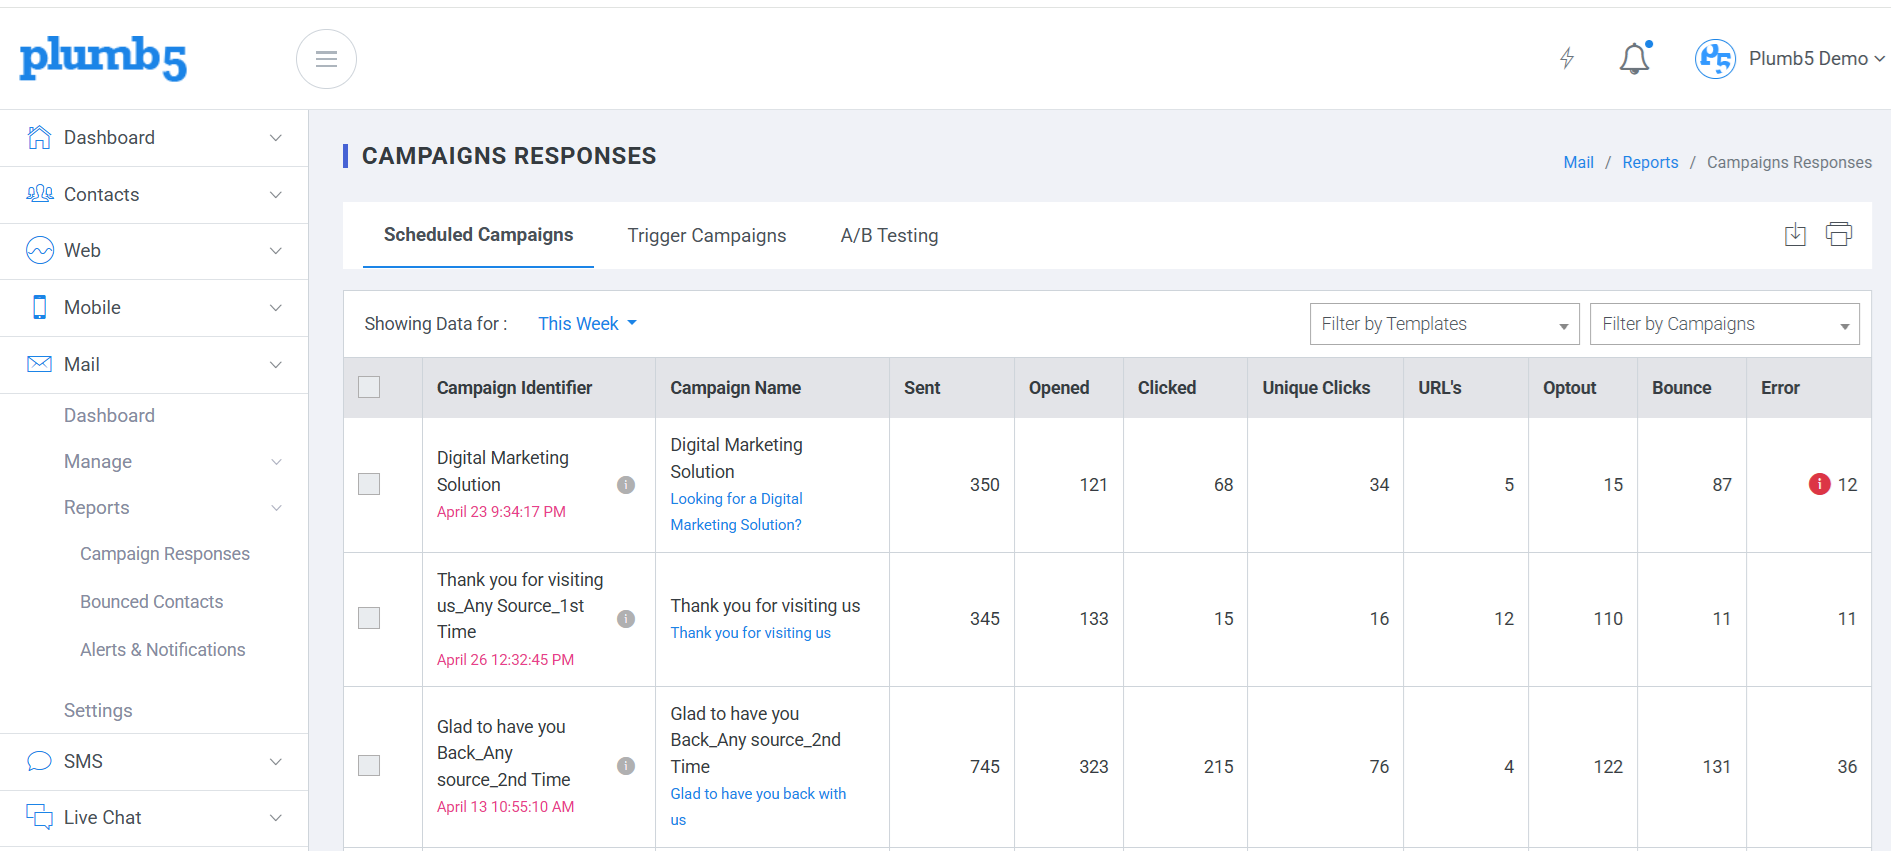1891x851 pixels.
Task: Open the Filter by Campaigns dropdown
Action: pyautogui.click(x=1724, y=324)
